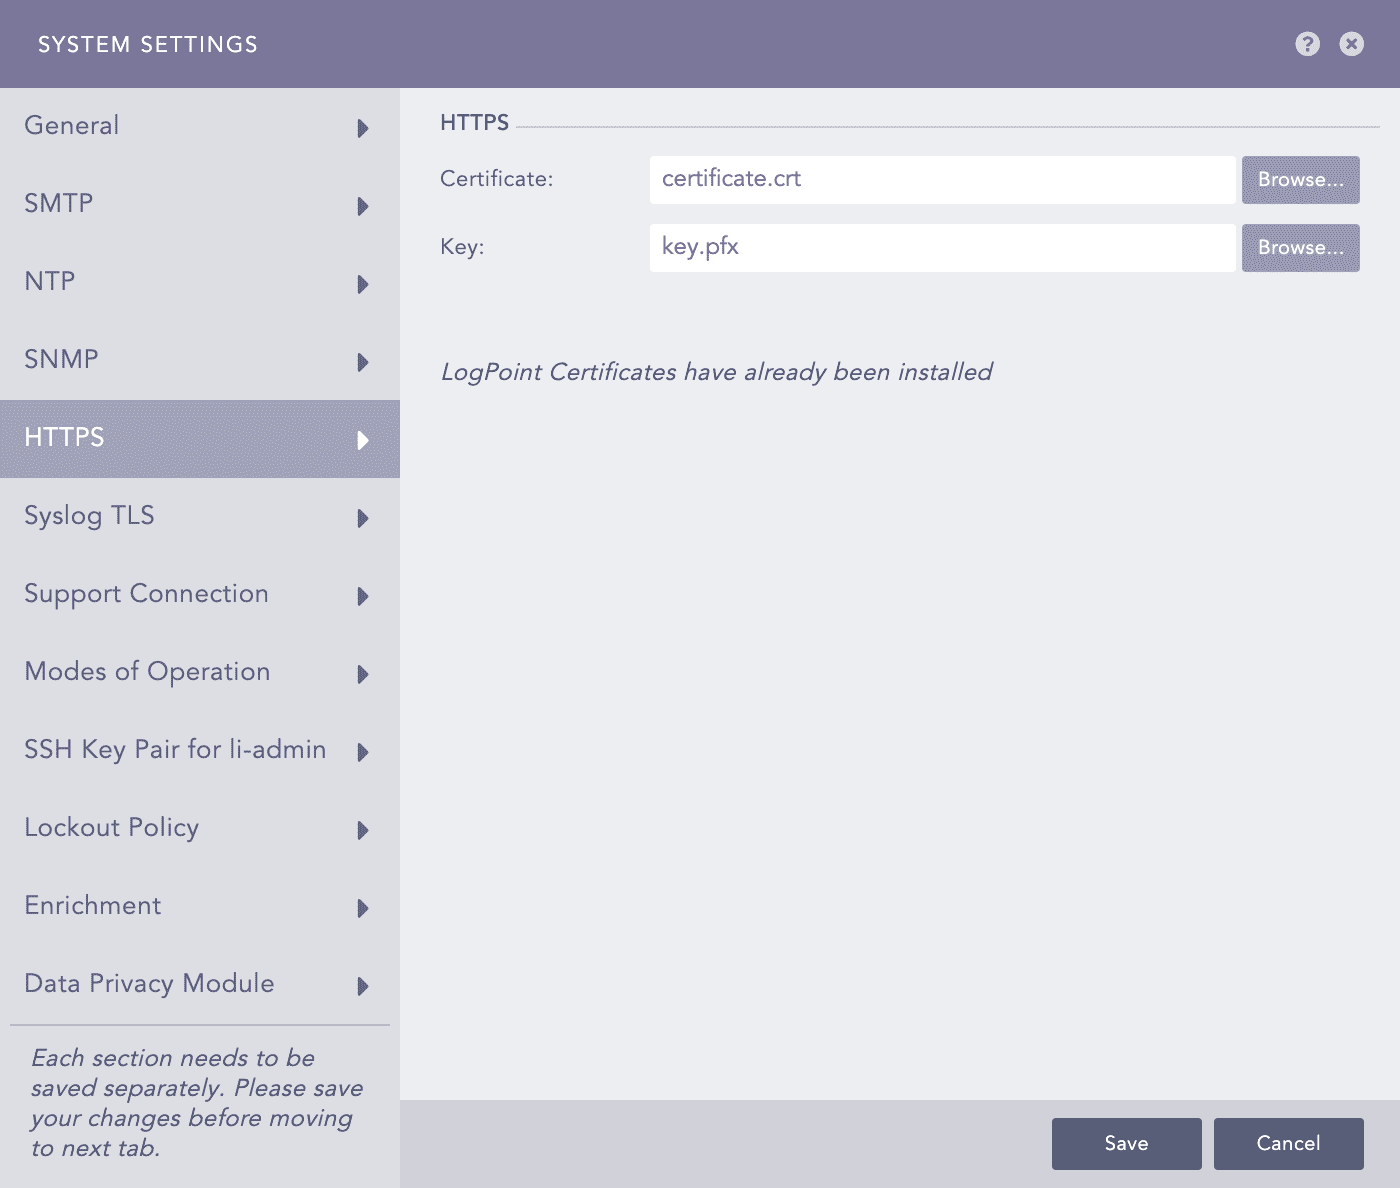This screenshot has width=1400, height=1188.
Task: Expand the HTTPS section arrow
Action: pos(362,440)
